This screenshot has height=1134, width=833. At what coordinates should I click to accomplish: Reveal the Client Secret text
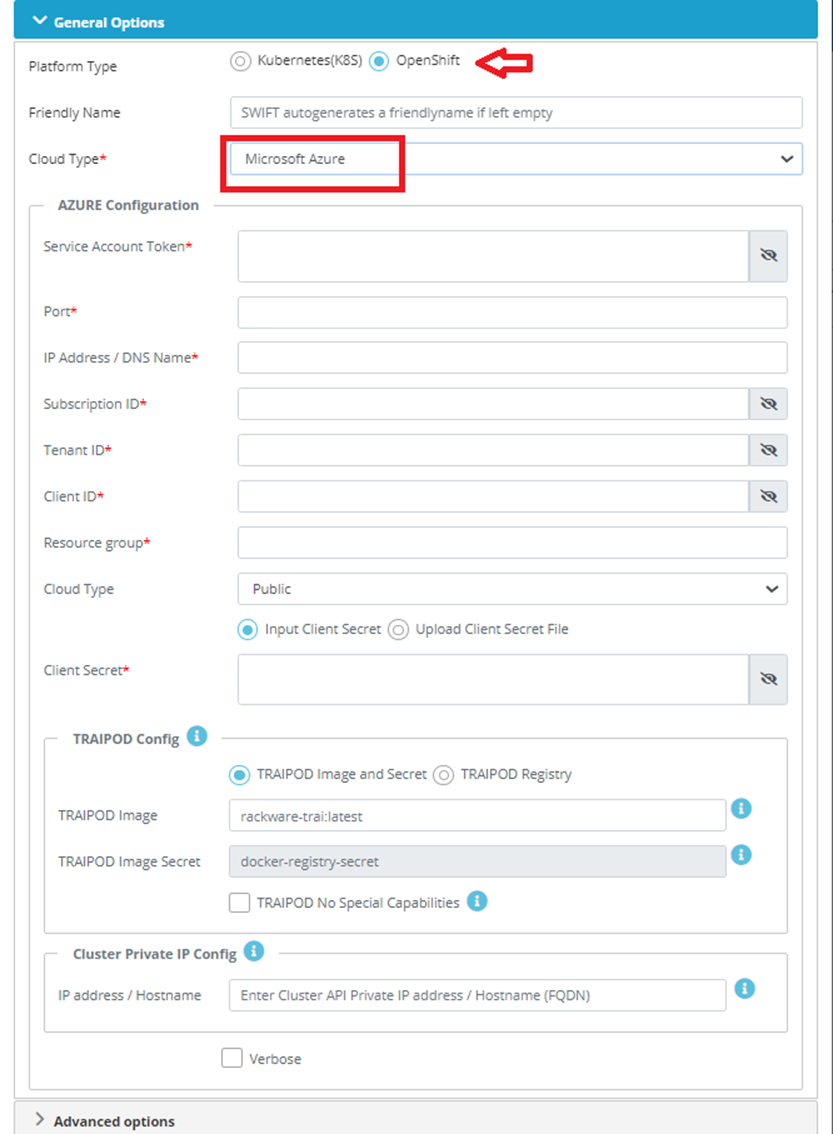point(768,679)
